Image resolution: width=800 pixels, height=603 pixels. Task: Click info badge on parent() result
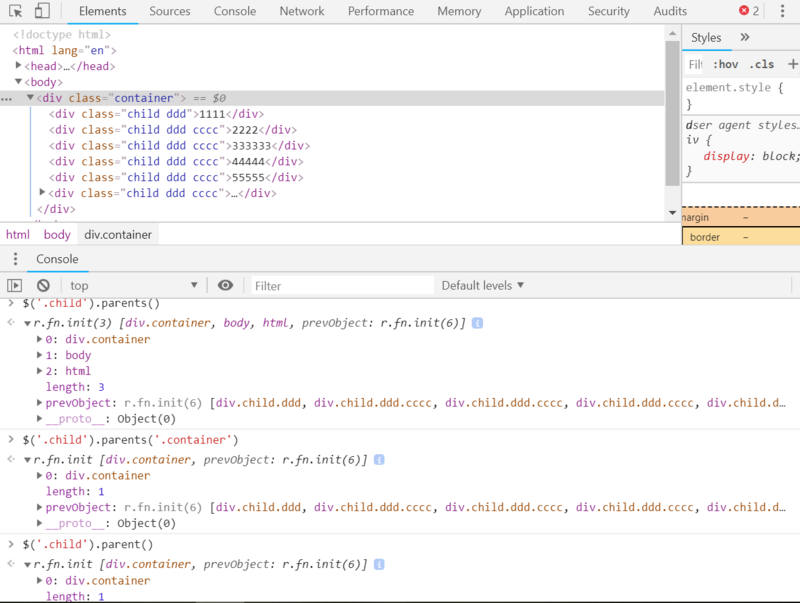(379, 564)
